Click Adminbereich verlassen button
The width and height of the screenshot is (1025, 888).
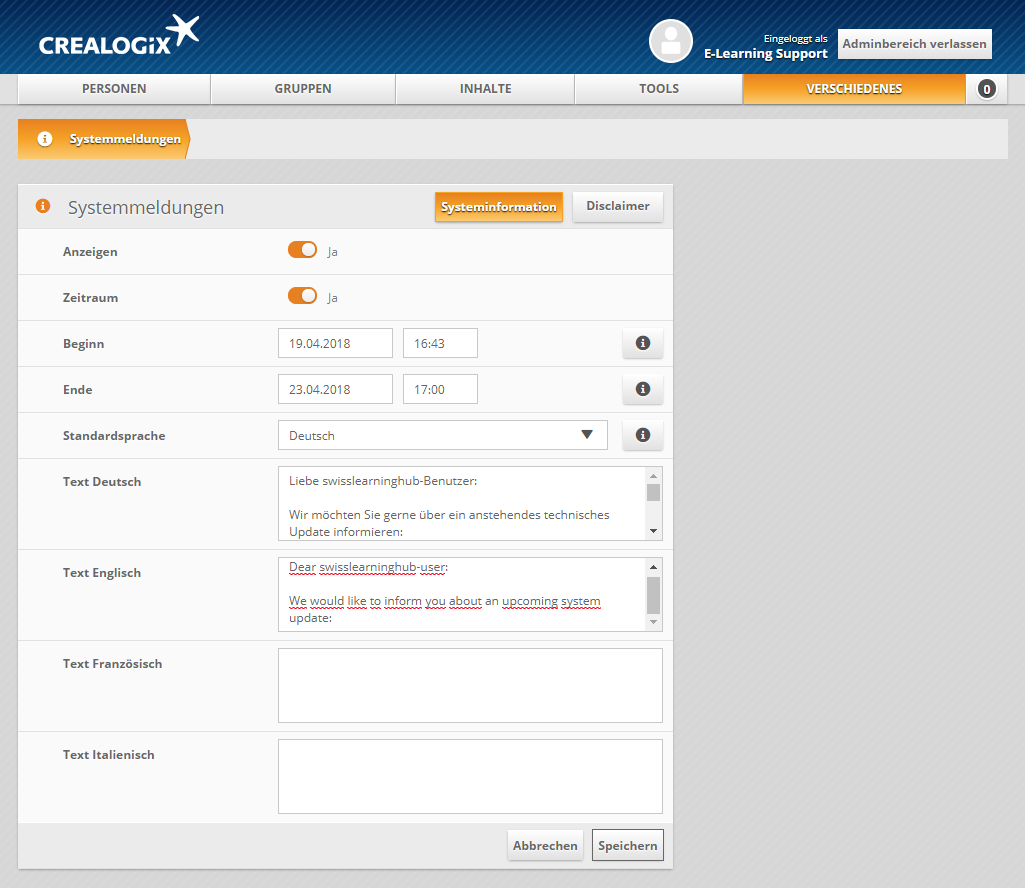914,44
